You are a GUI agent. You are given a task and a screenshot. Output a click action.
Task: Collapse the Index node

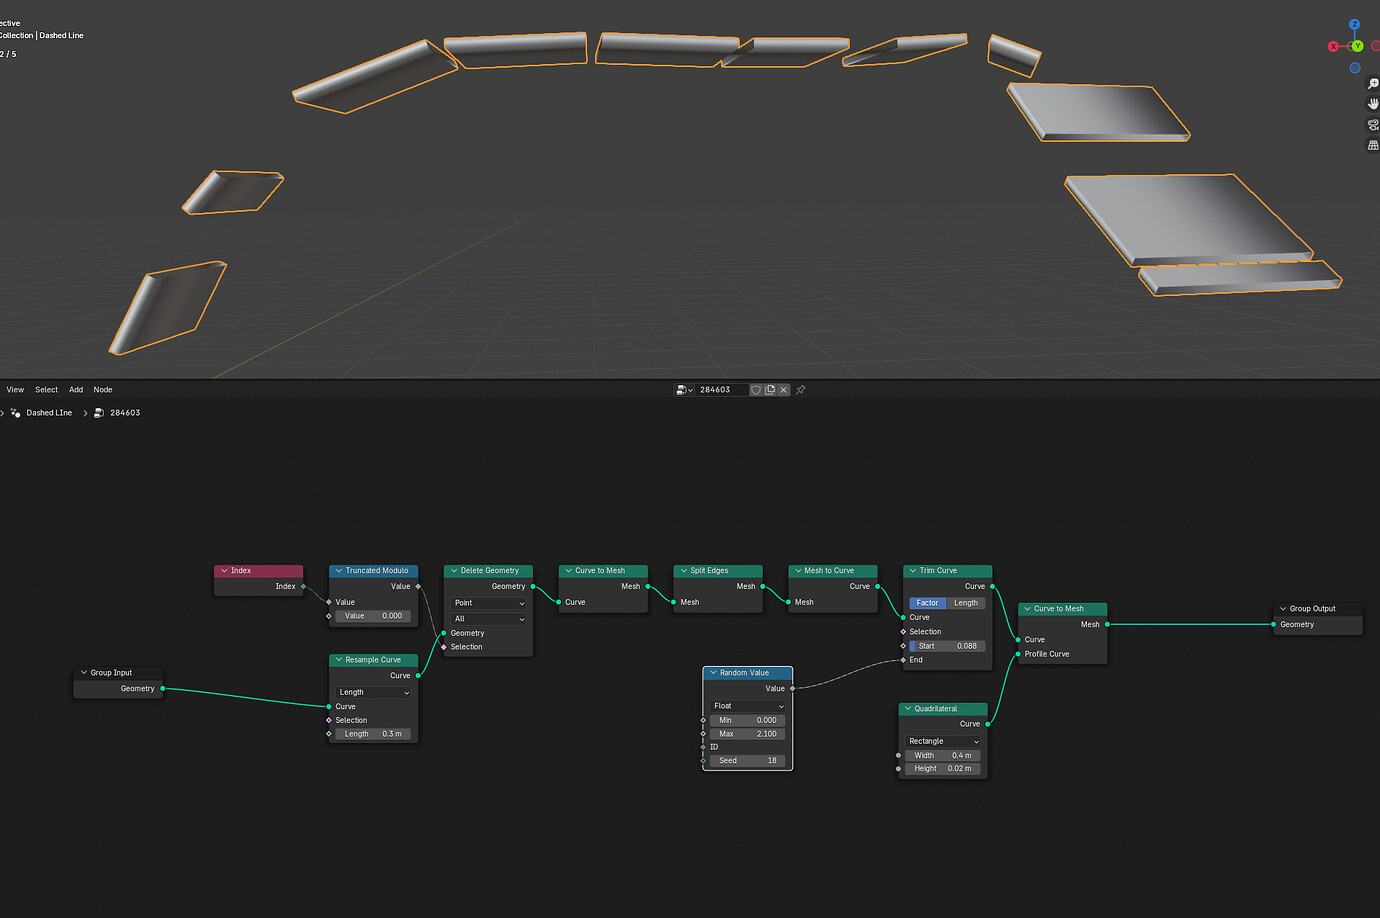(224, 571)
